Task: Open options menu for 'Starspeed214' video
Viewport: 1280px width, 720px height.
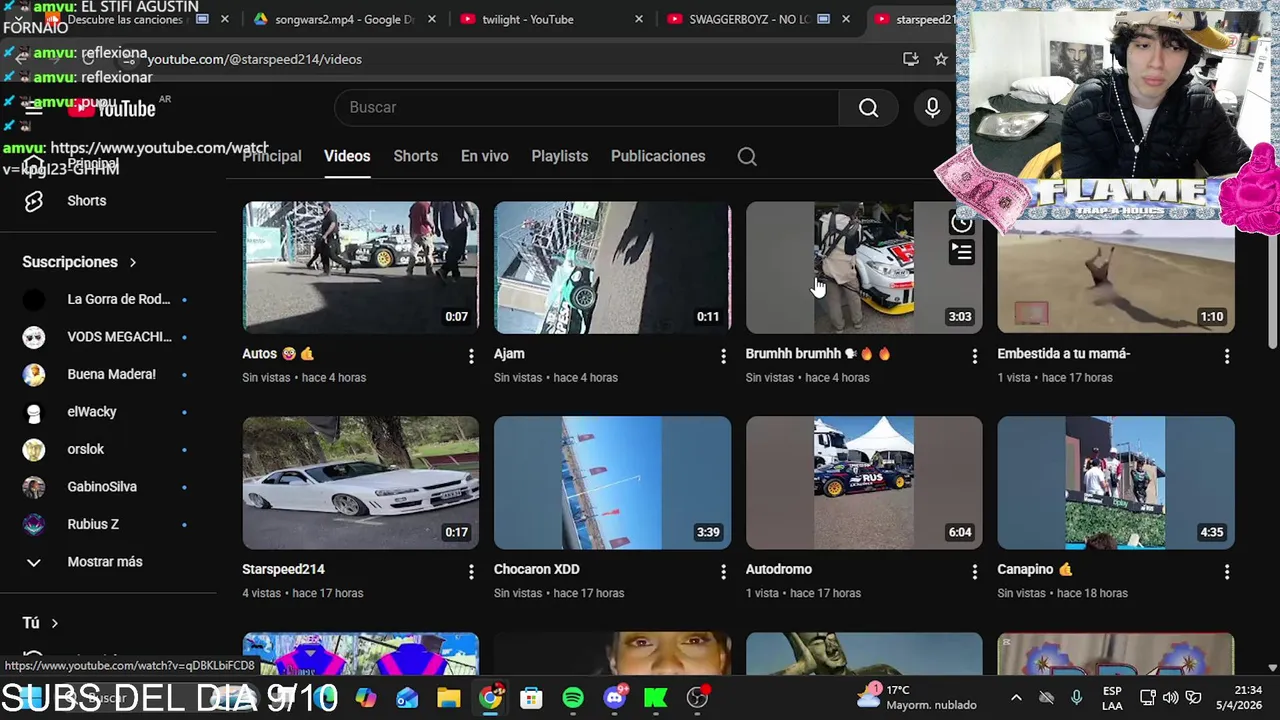Action: point(471,572)
